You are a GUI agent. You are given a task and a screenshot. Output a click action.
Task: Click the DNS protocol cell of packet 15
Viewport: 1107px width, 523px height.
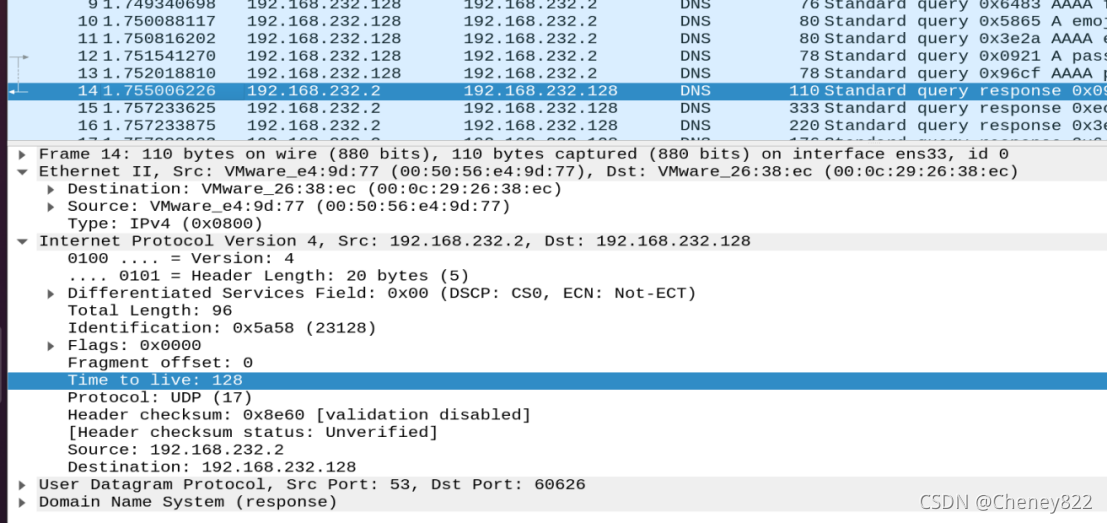(x=695, y=108)
